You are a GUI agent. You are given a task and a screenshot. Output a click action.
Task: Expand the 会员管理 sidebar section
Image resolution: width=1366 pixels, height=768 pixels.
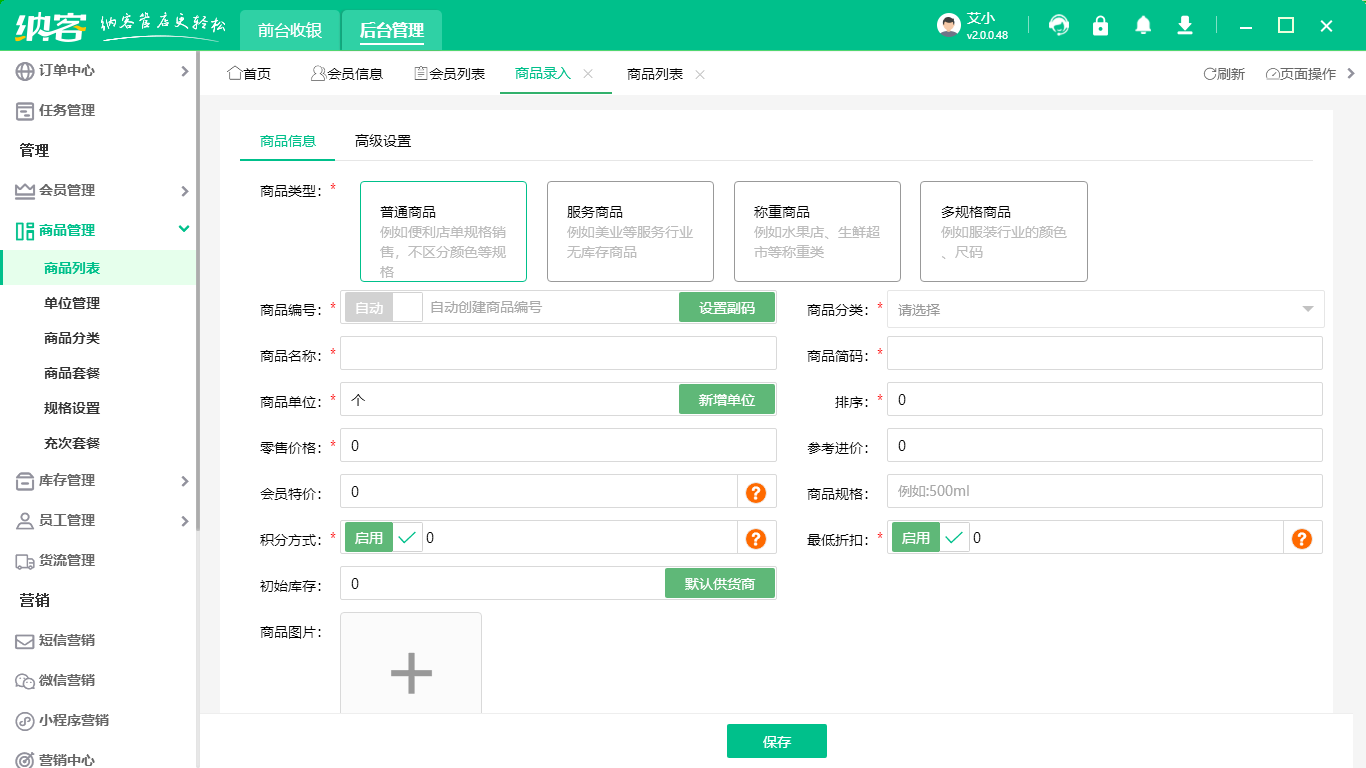coord(70,190)
